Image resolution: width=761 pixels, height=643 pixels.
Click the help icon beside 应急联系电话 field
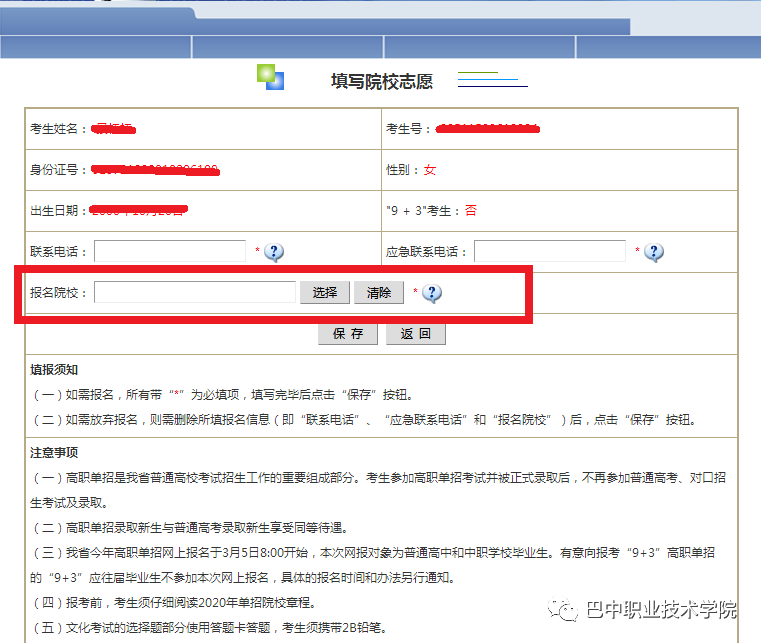(x=654, y=252)
